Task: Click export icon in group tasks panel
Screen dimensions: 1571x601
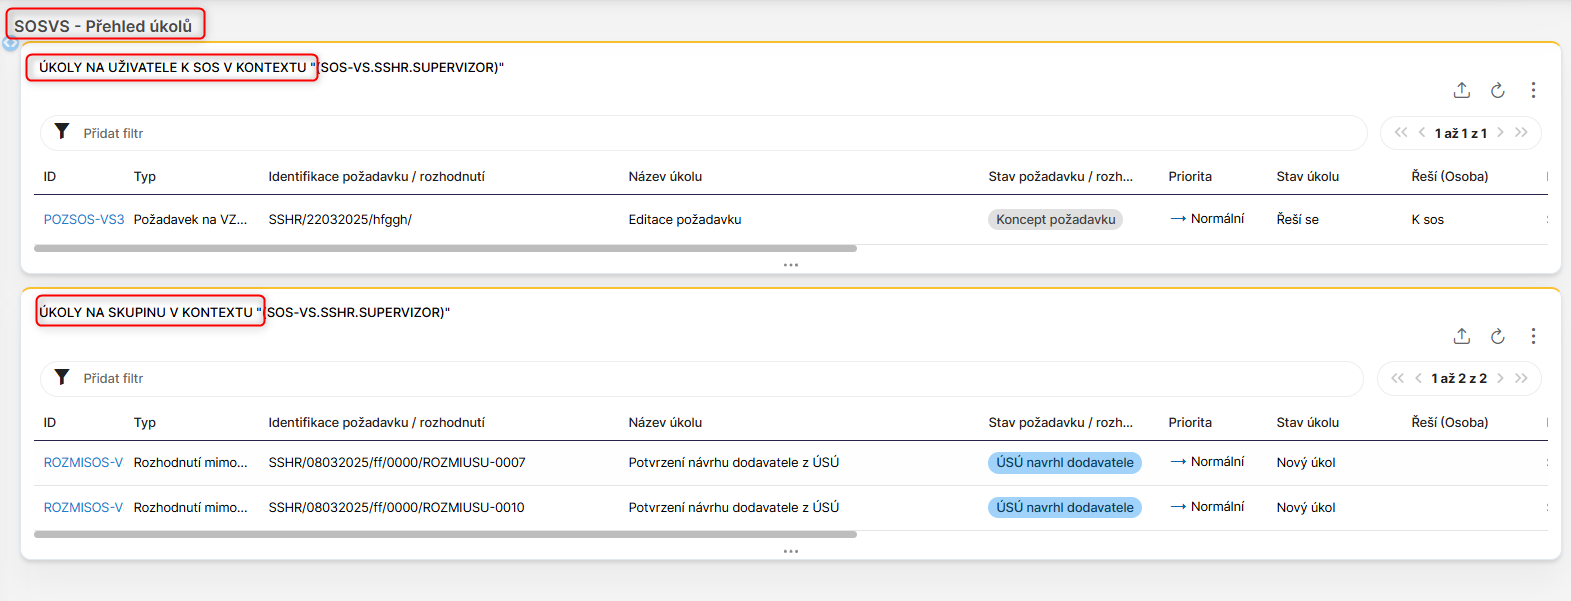Action: tap(1461, 336)
